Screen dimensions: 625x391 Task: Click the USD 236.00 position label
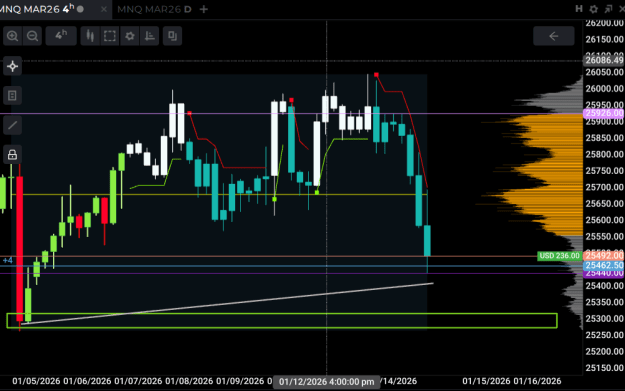coord(559,256)
